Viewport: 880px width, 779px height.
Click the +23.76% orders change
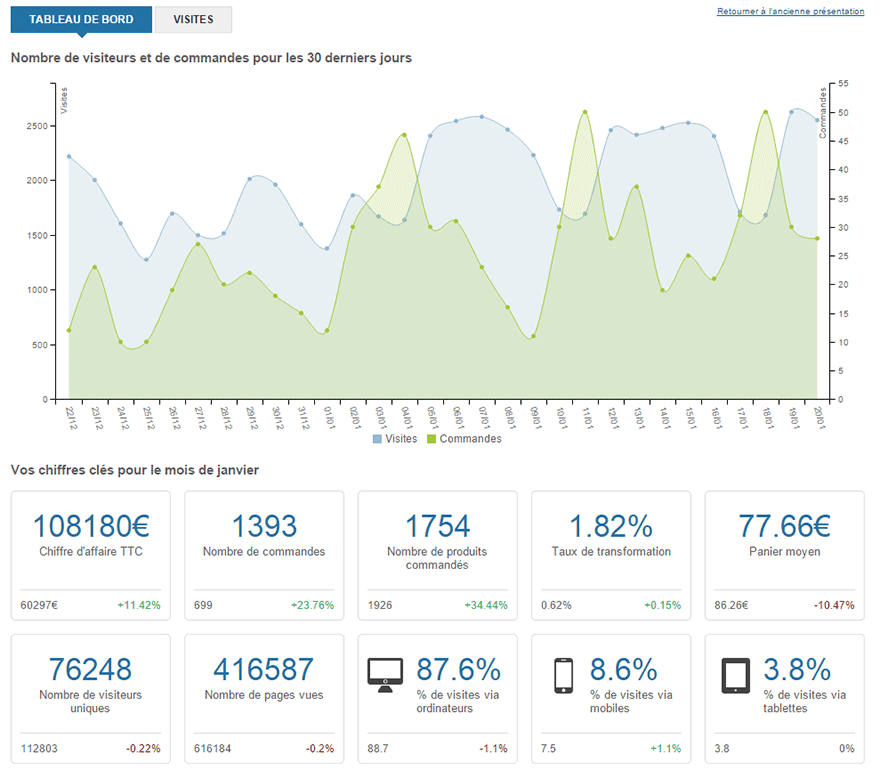coord(312,605)
